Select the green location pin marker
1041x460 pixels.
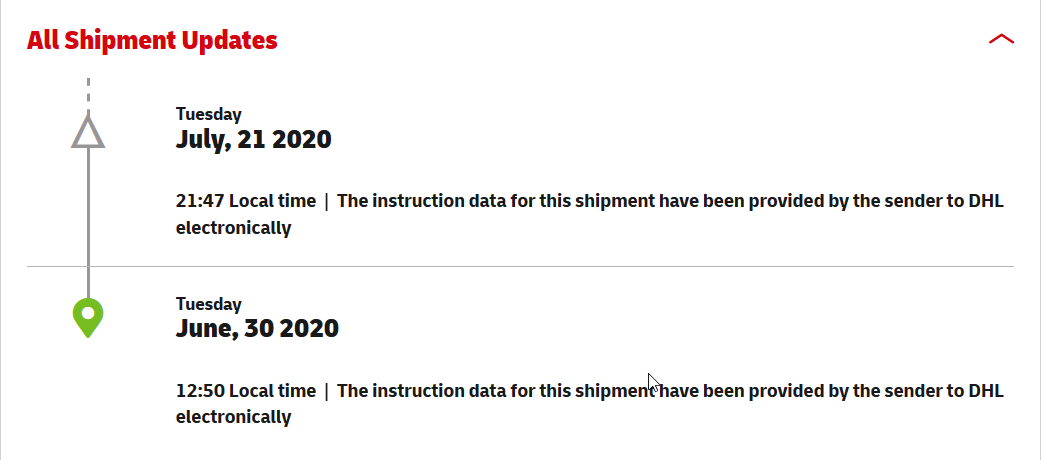[88, 318]
